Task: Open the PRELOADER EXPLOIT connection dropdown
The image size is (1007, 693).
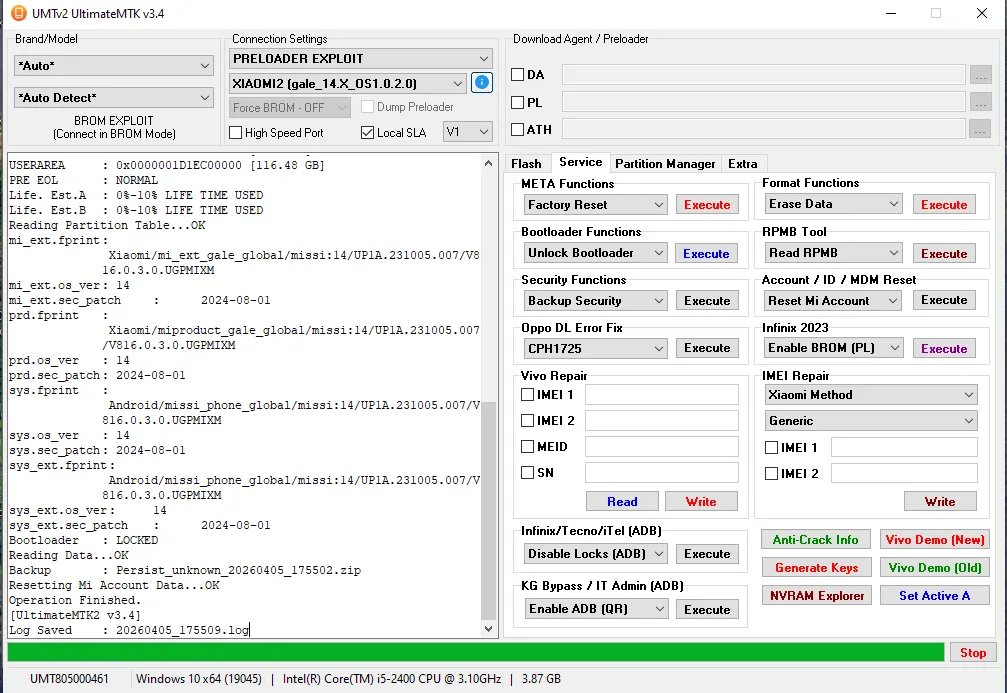Action: click(x=361, y=59)
